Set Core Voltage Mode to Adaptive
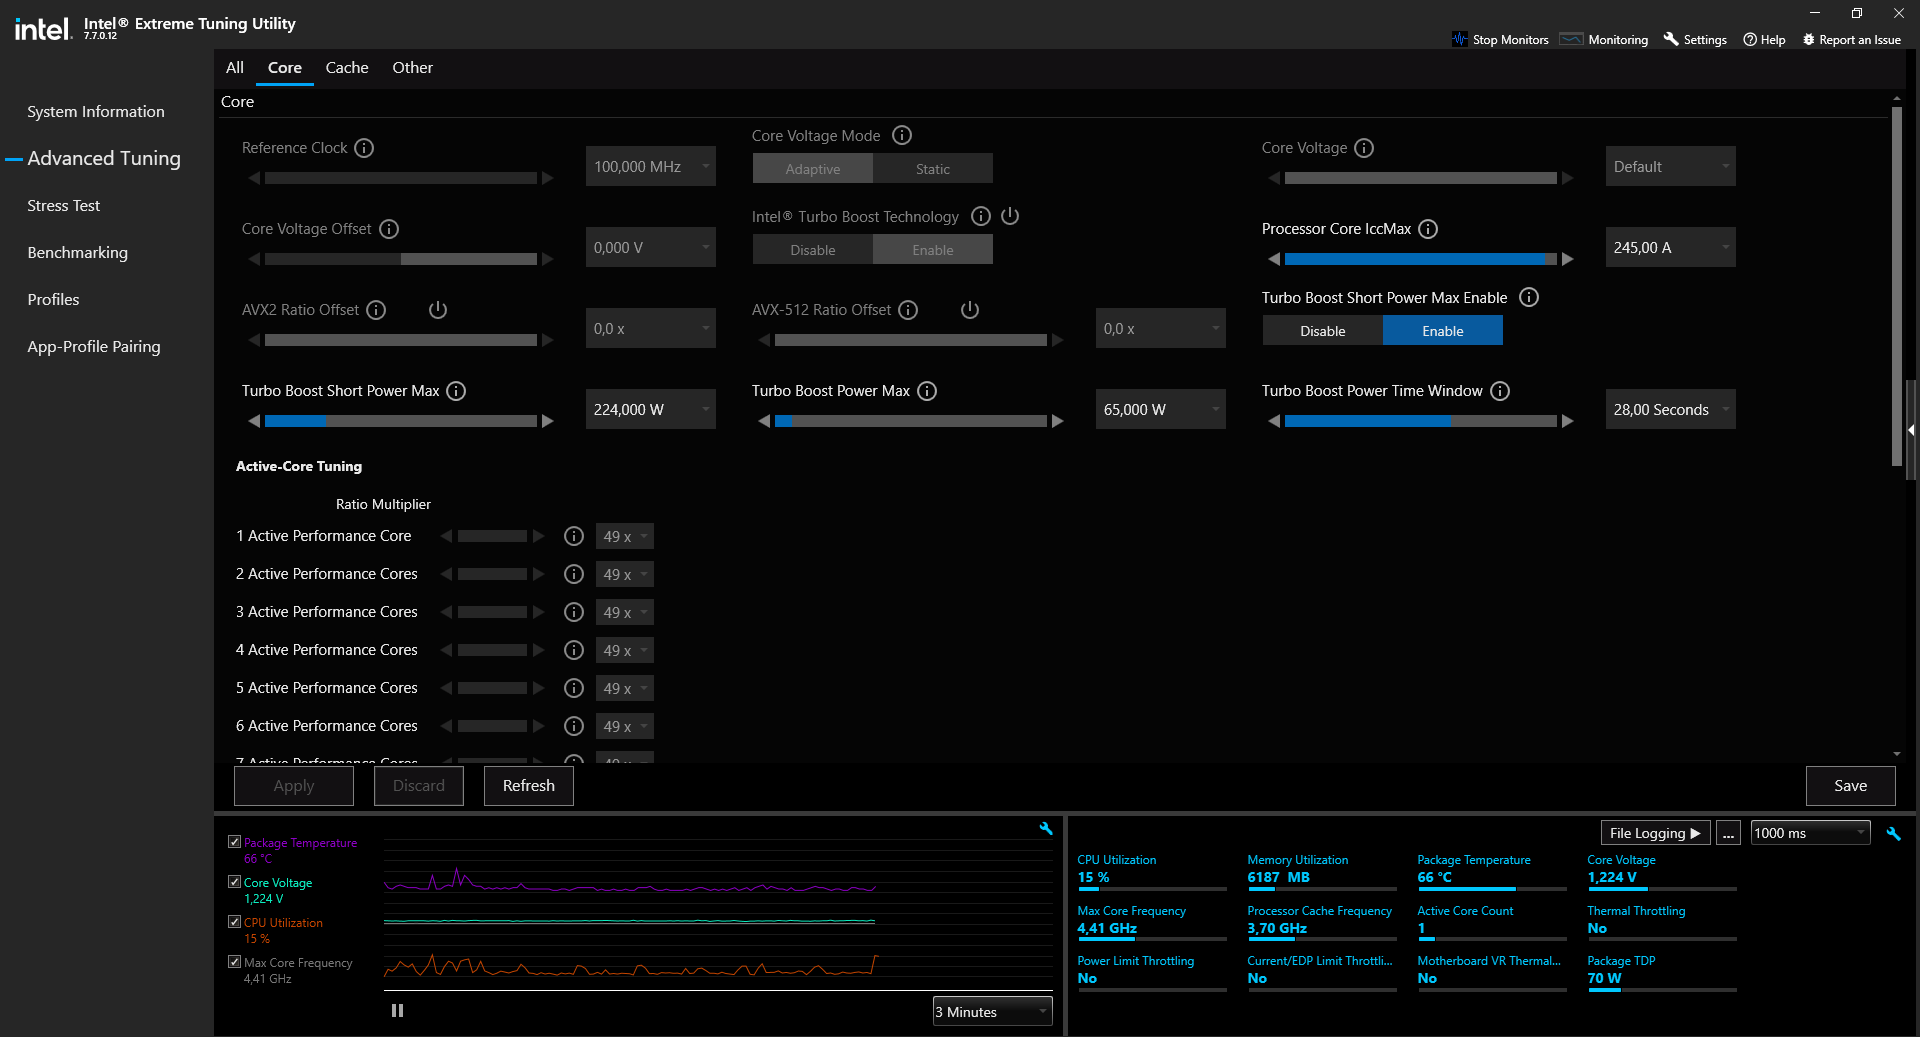 pos(813,169)
